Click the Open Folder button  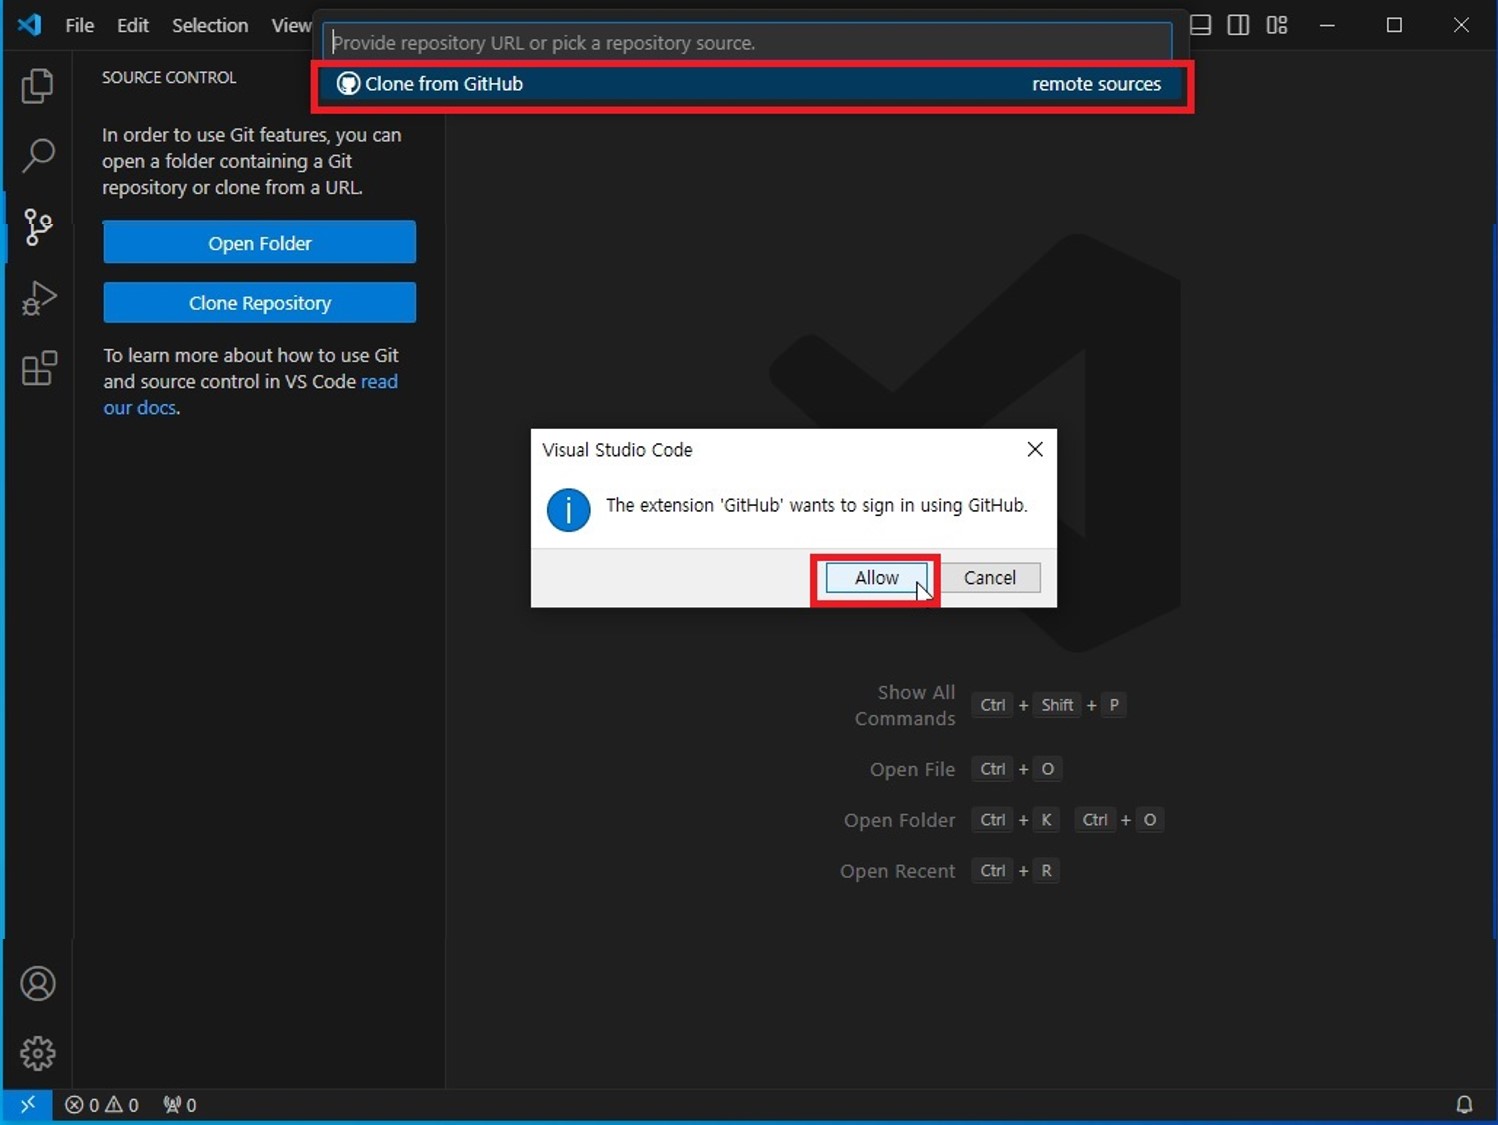pos(259,243)
